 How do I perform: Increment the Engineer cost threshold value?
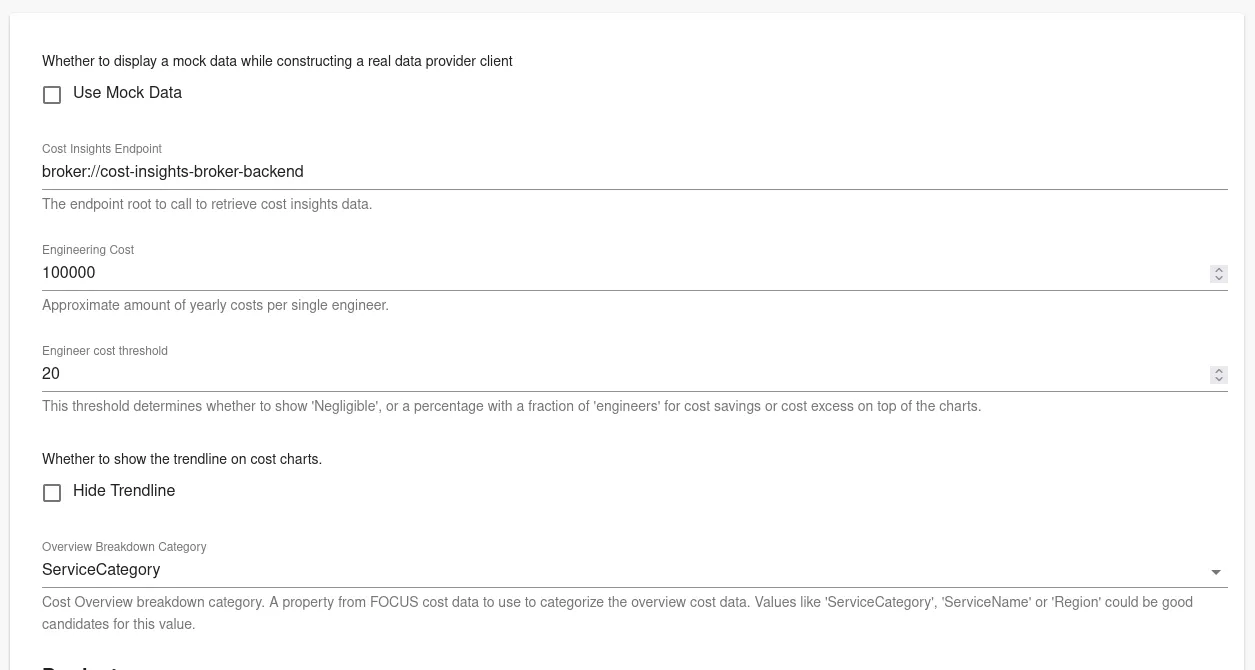coord(1218,370)
